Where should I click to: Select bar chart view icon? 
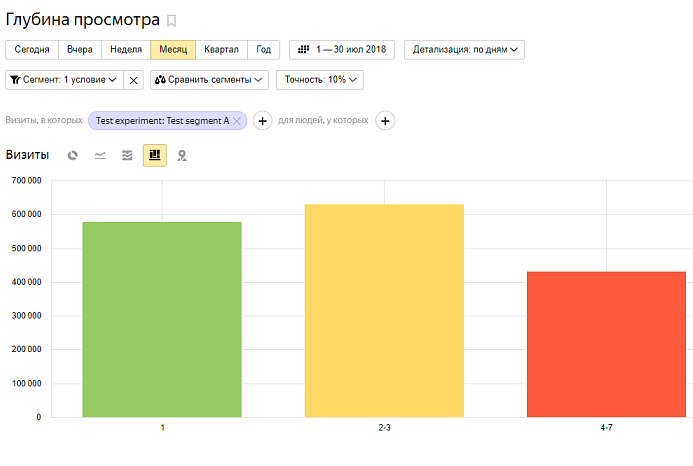(154, 155)
